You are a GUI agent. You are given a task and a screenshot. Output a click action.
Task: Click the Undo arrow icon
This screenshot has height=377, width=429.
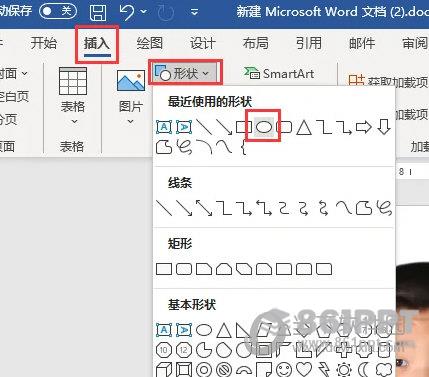coord(127,12)
